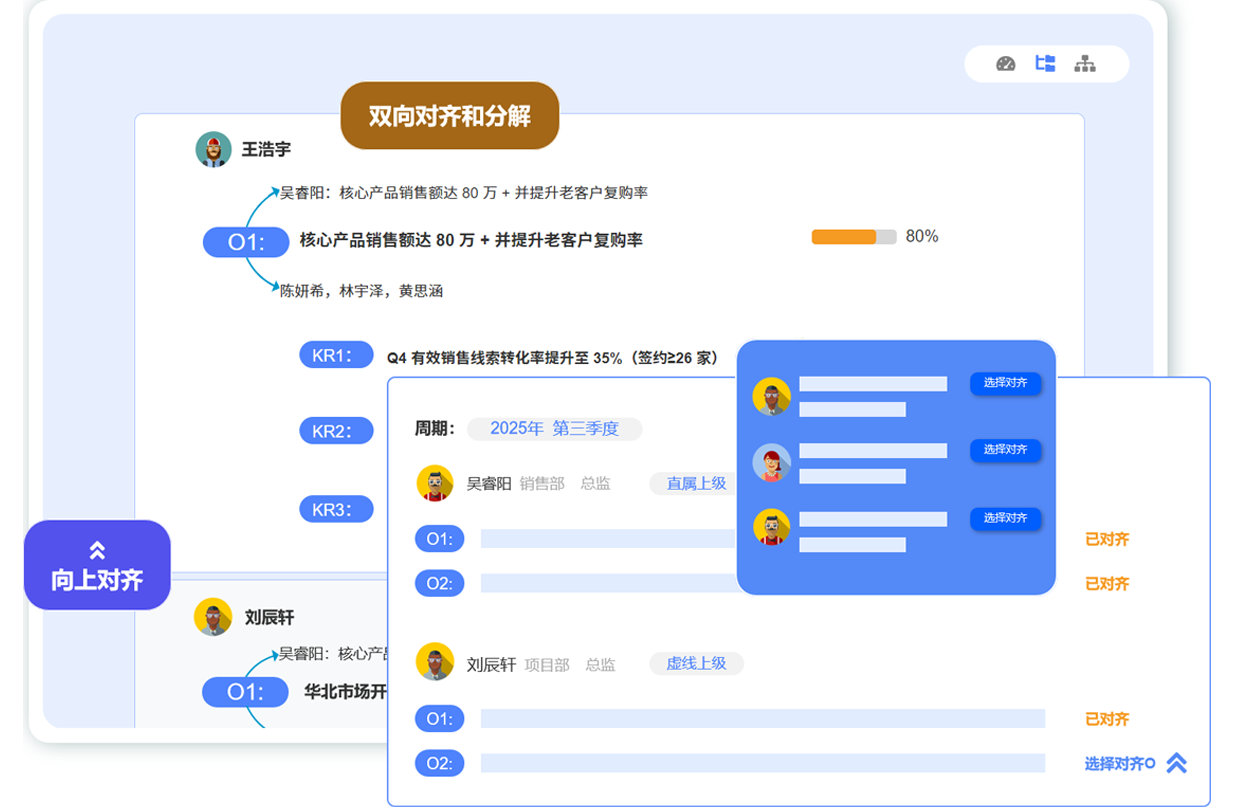Viewport: 1240px width, 812px height.
Task: Click the O1 objective badge under 王浩宇
Action: pos(245,242)
